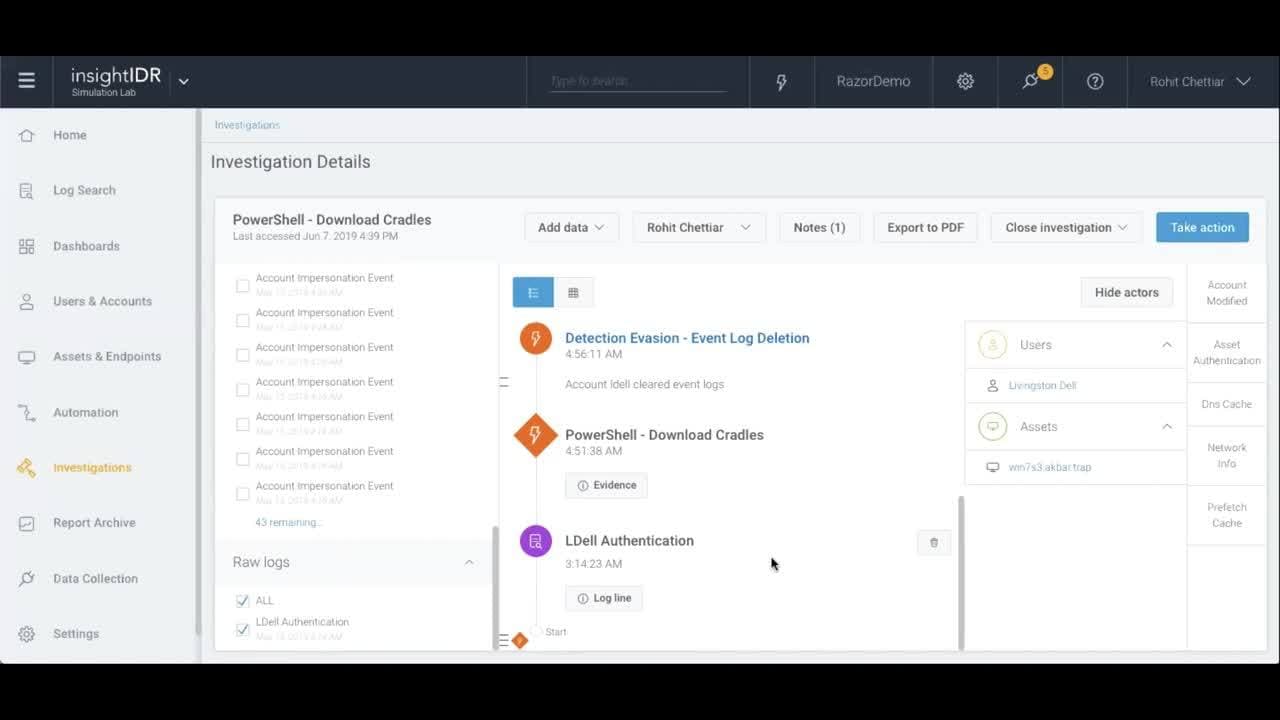The image size is (1280, 720).
Task: Check the ALL raw logs checkbox
Action: 242,601
